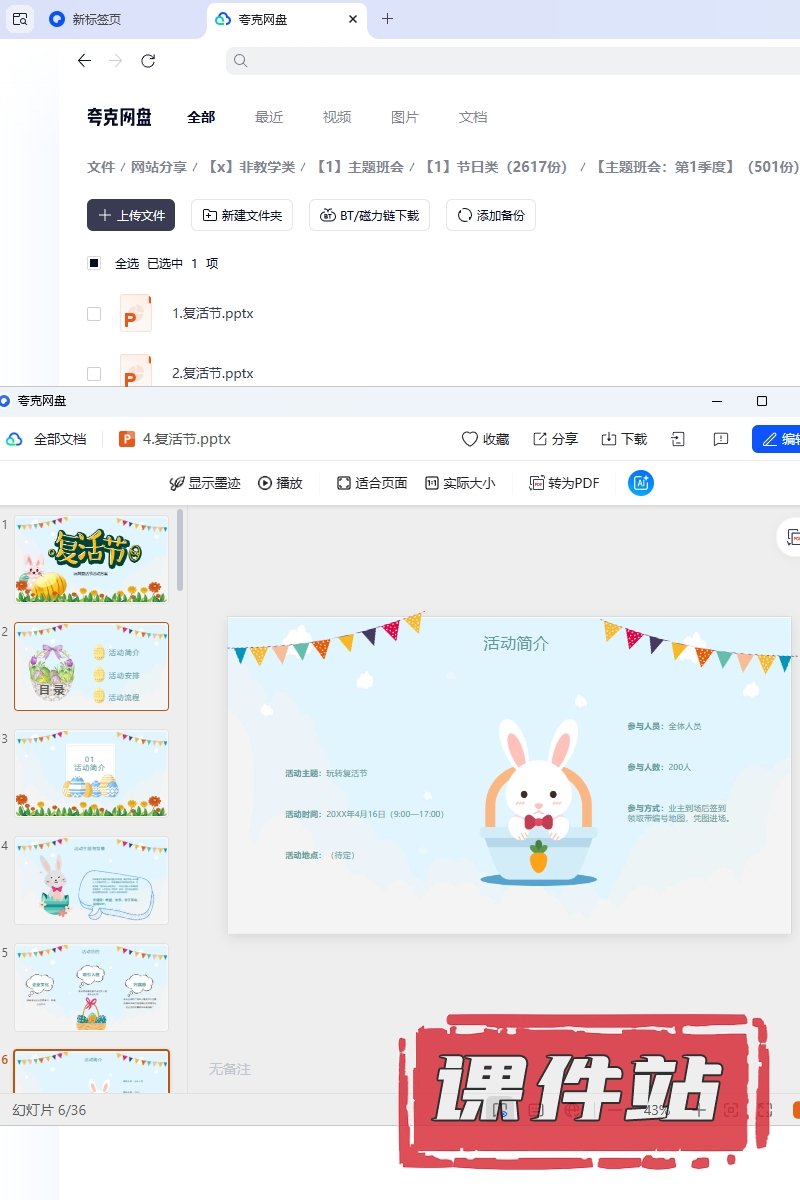Play the slideshow with 播放
The height and width of the screenshot is (1200, 800).
(x=280, y=483)
